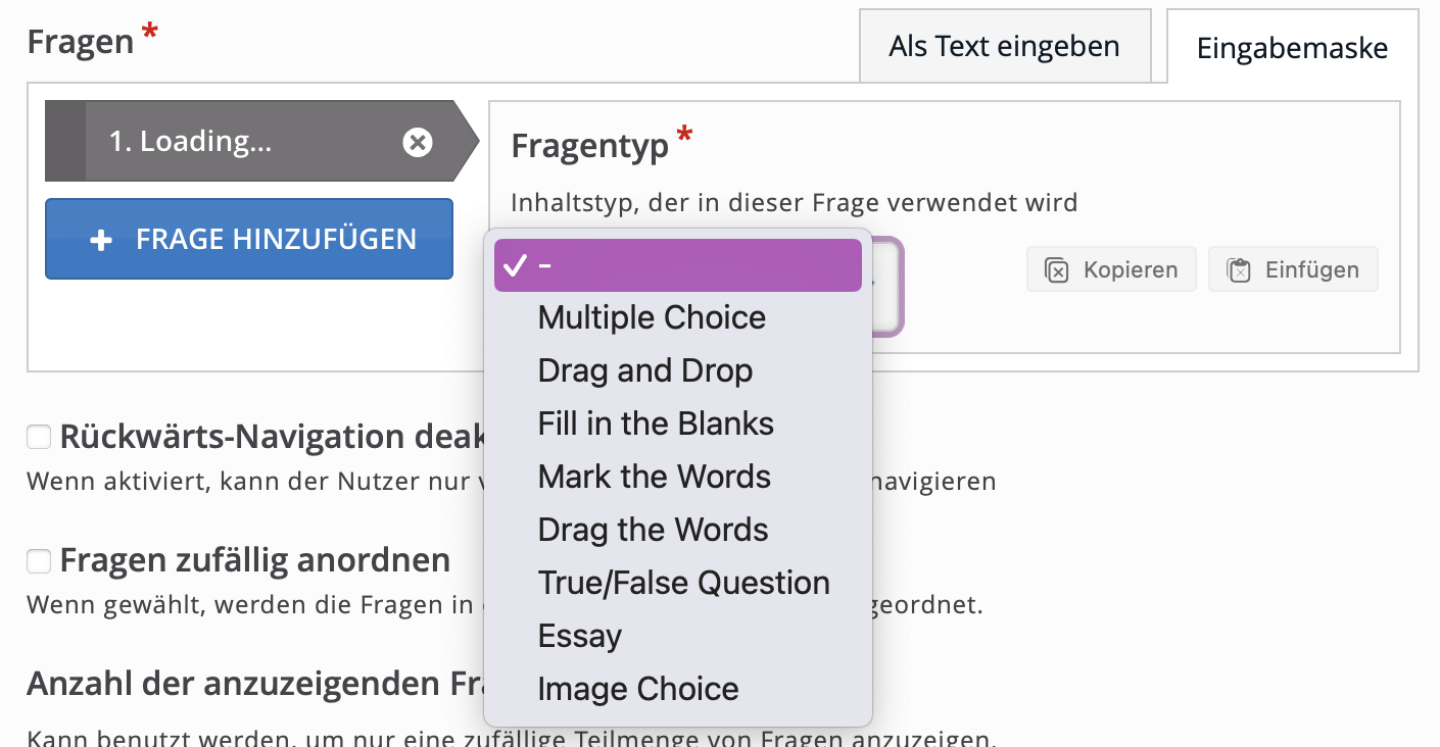The width and height of the screenshot is (1440, 747).
Task: Select the "1. Loading..." question entry
Action: tap(220, 141)
